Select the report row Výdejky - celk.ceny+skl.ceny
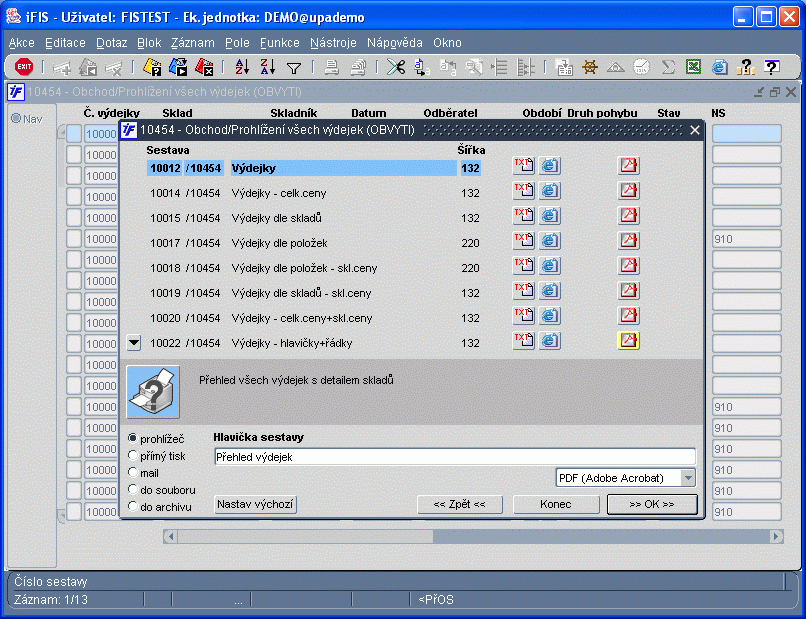Image resolution: width=806 pixels, height=619 pixels. (x=315, y=318)
